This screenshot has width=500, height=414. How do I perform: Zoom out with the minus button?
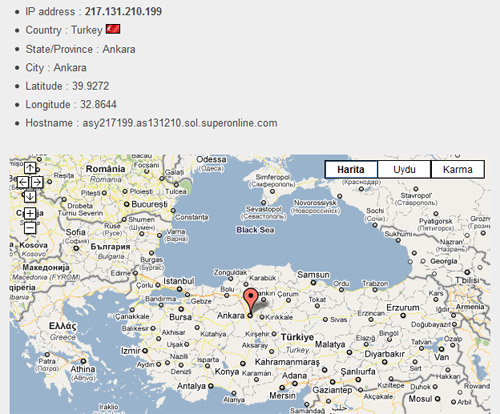coord(30,228)
